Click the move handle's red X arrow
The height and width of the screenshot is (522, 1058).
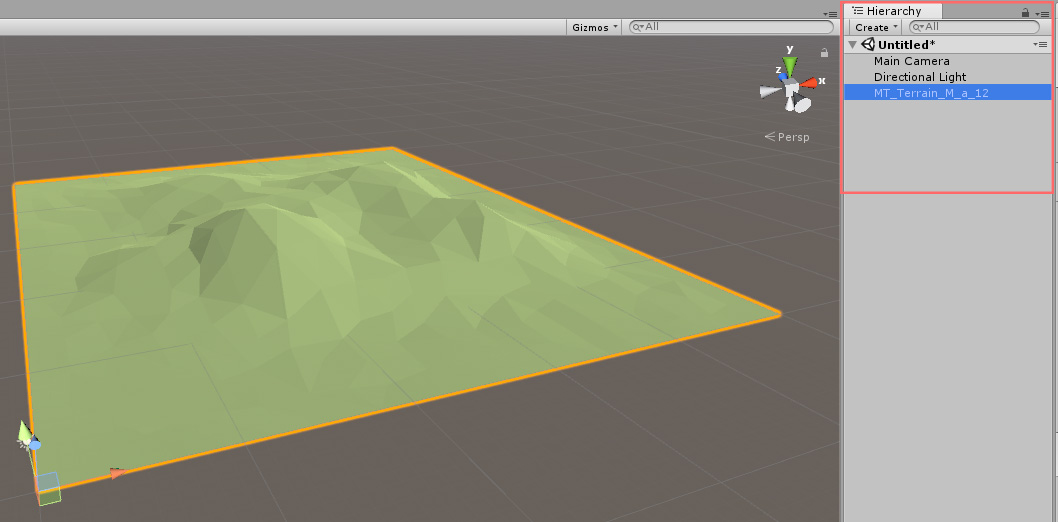coord(117,473)
